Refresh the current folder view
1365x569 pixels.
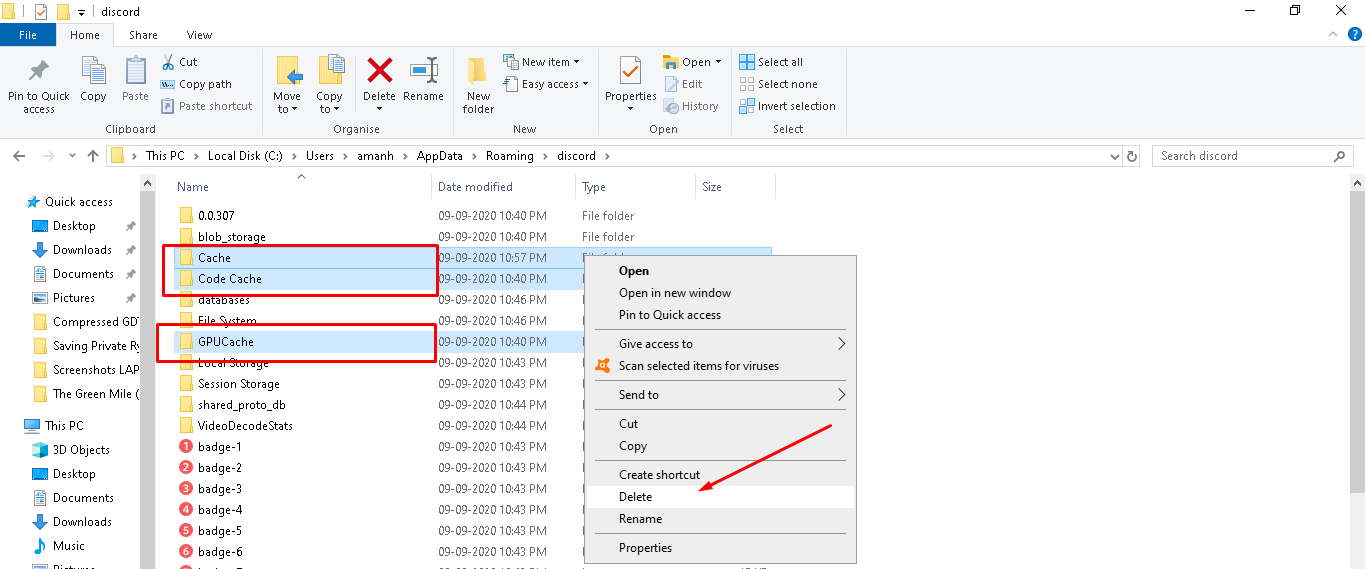pyautogui.click(x=1132, y=156)
